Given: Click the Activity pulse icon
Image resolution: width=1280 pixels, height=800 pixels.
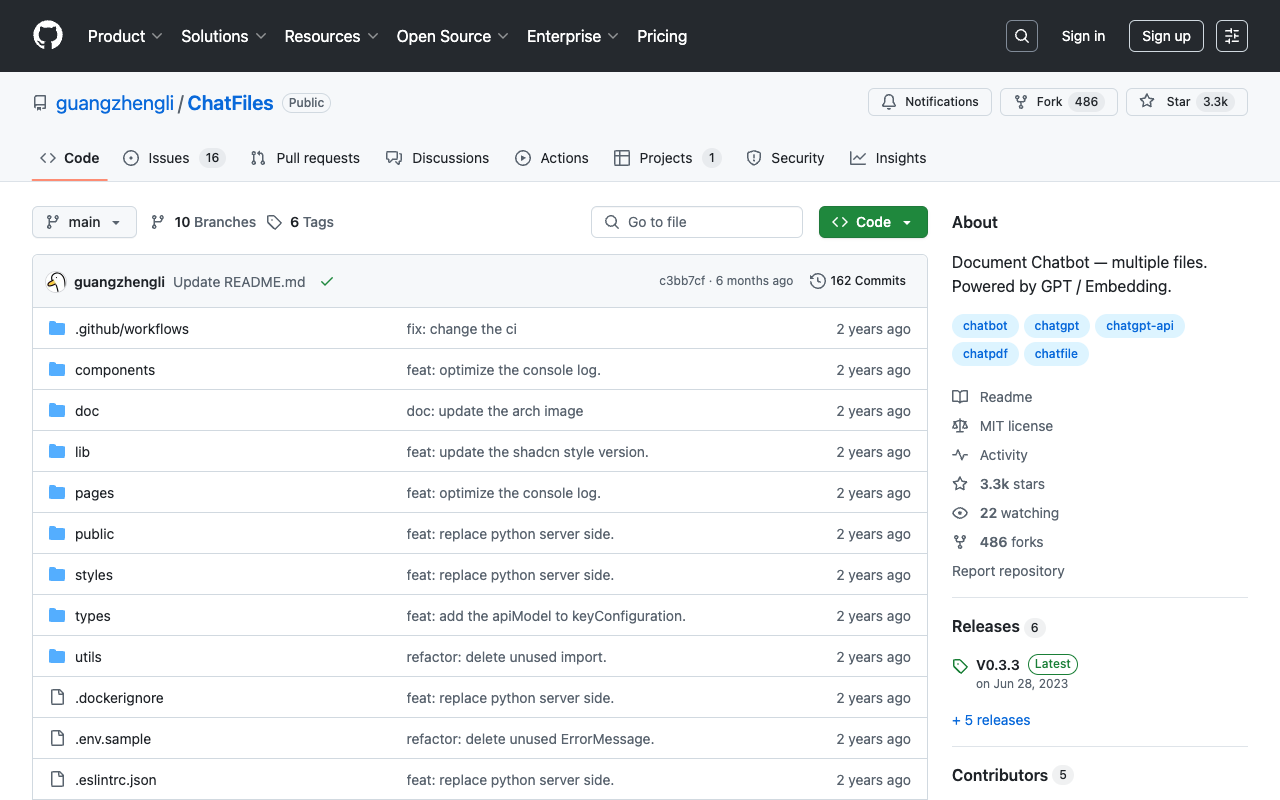Looking at the screenshot, I should (x=960, y=455).
